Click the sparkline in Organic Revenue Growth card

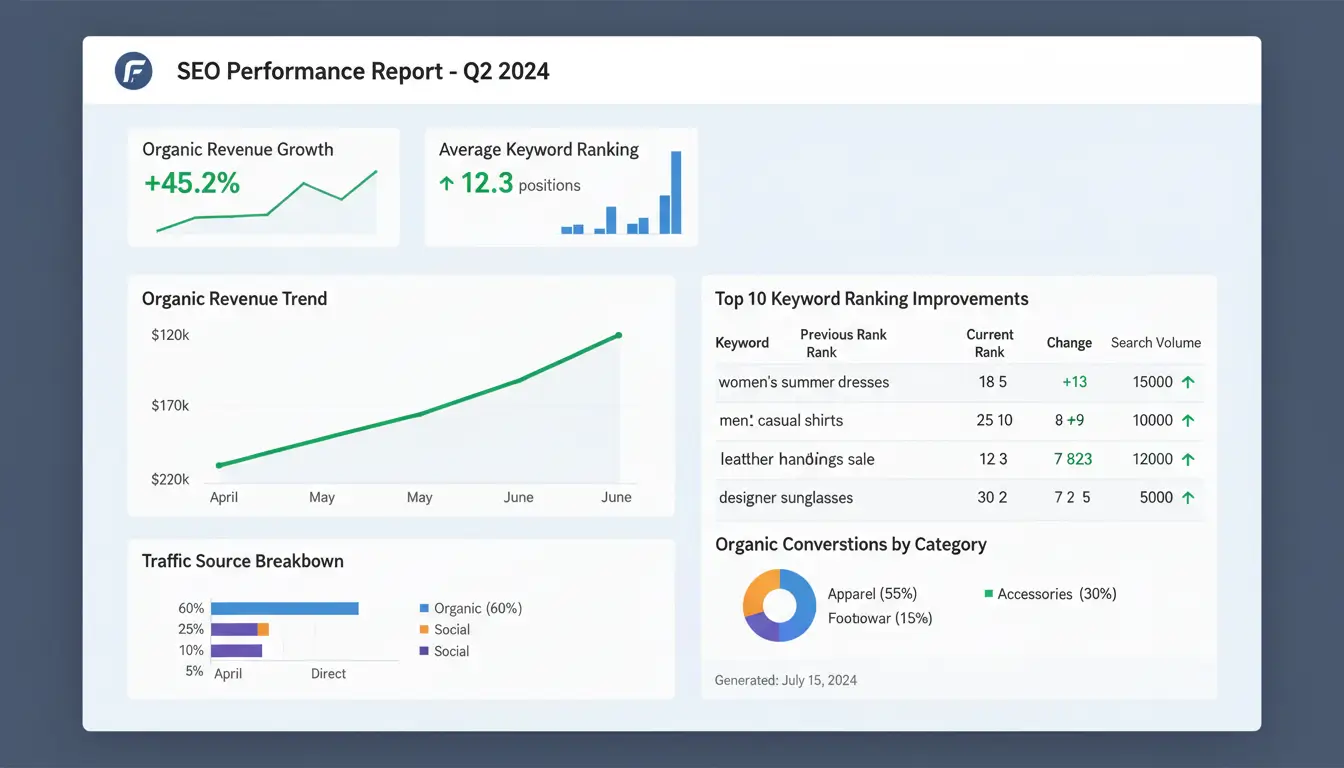[x=267, y=205]
